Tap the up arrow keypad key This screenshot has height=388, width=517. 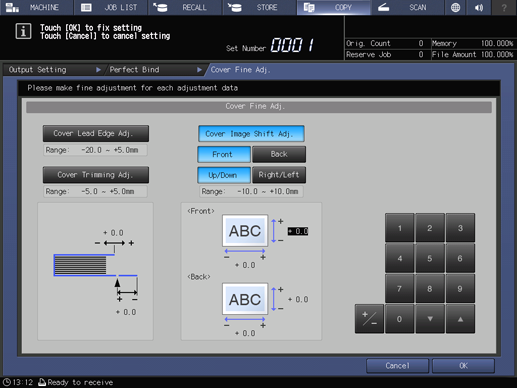[460, 319]
